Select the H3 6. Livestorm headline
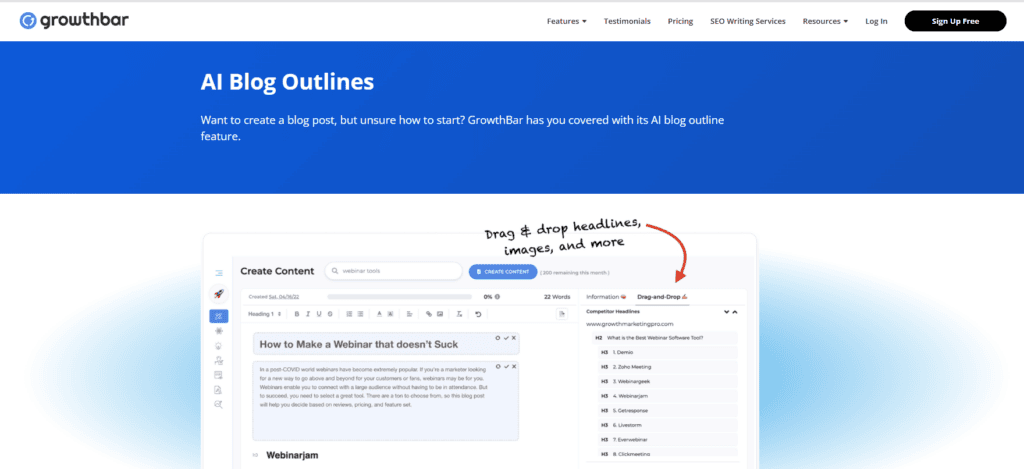This screenshot has height=469, width=1024. click(x=667, y=425)
